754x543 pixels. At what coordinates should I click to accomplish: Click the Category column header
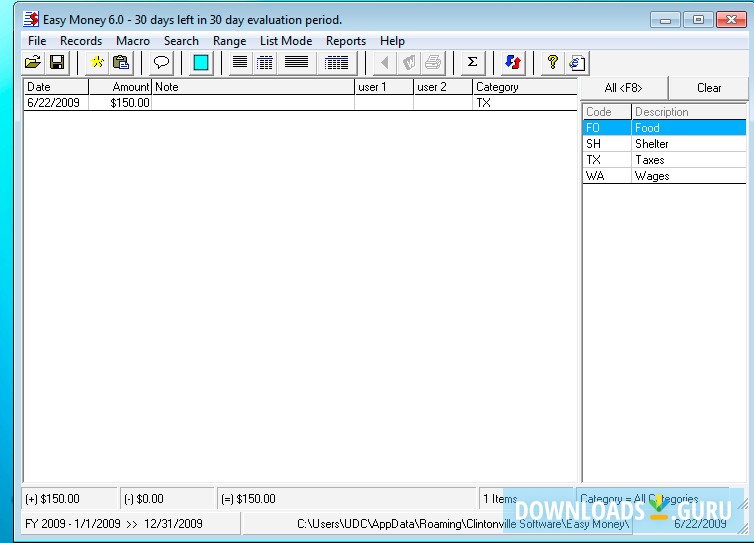pos(525,87)
